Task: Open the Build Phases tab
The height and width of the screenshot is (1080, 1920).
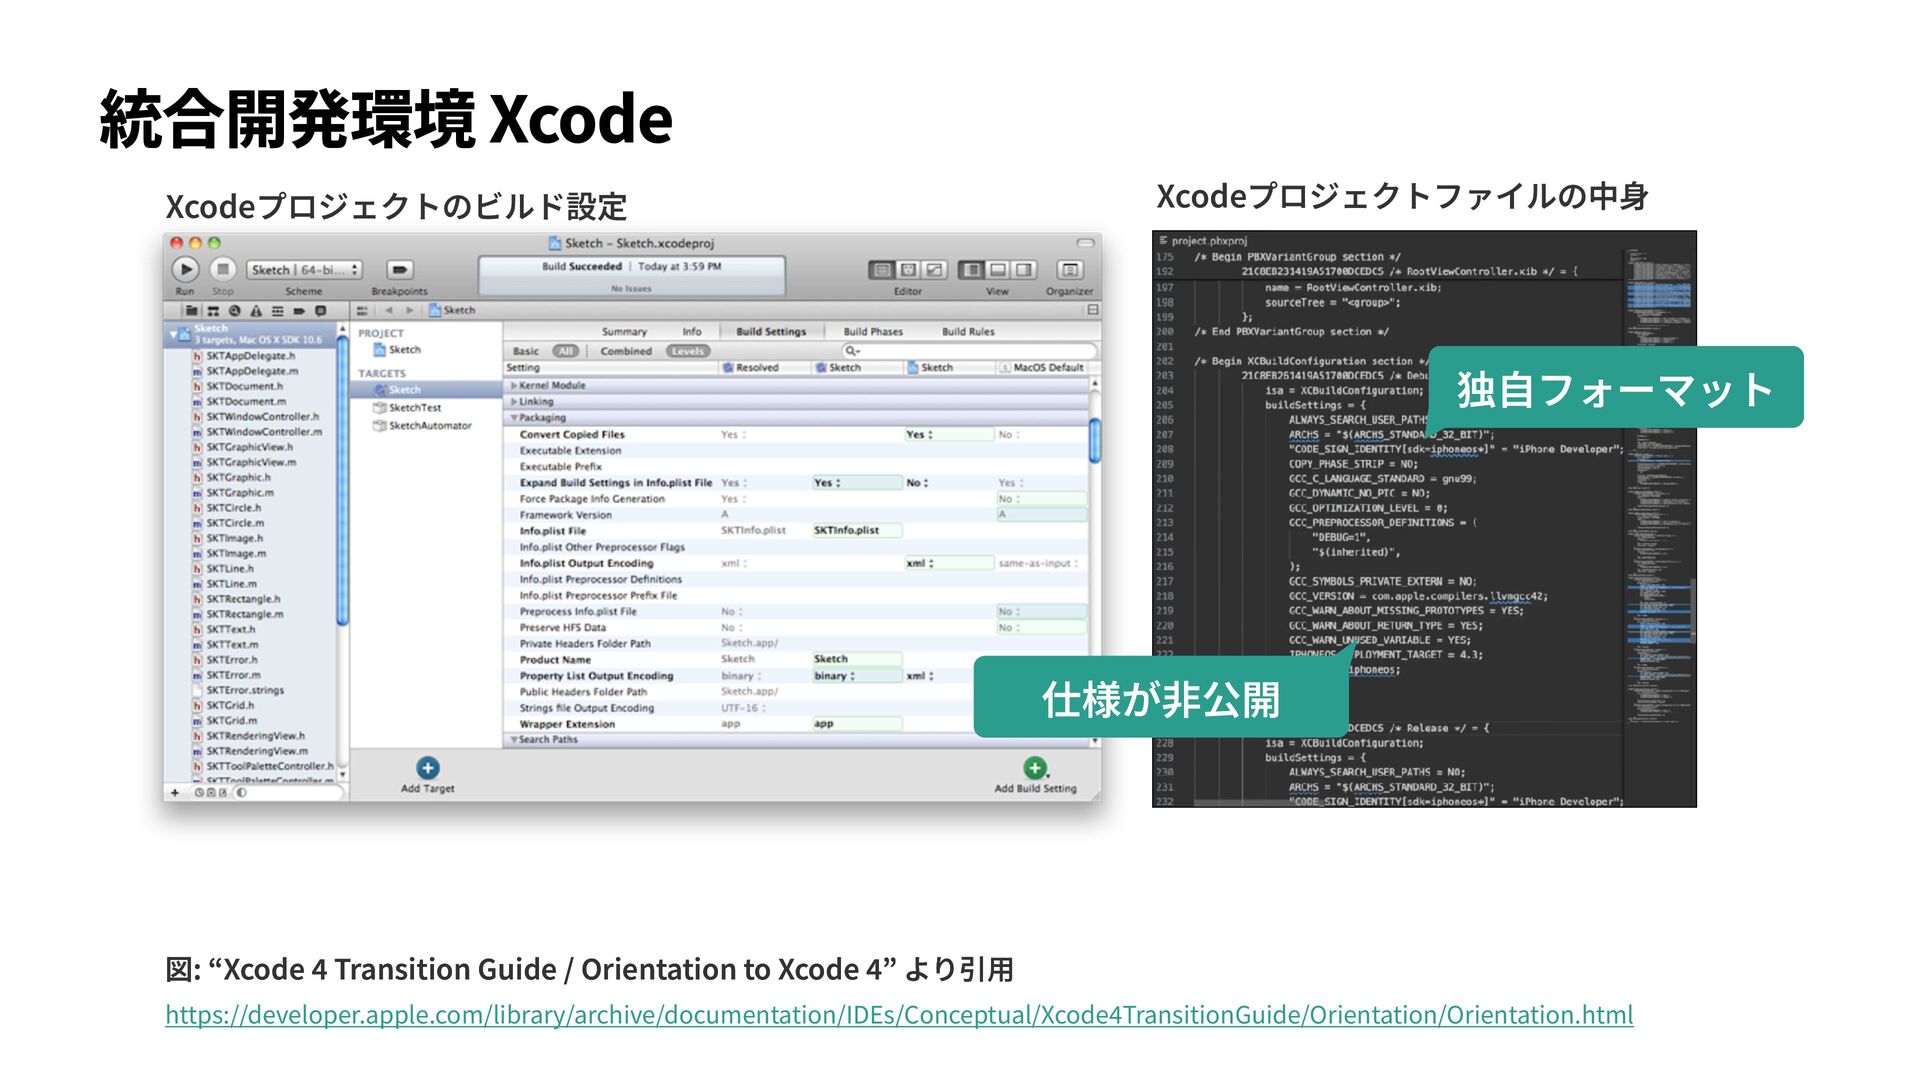Action: 873,332
